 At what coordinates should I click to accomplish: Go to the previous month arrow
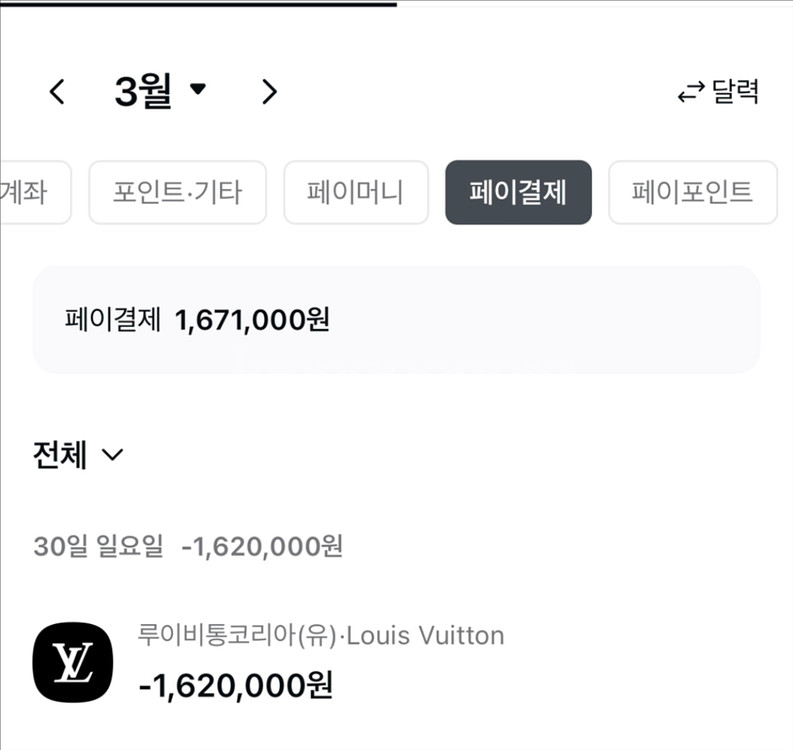point(57,92)
